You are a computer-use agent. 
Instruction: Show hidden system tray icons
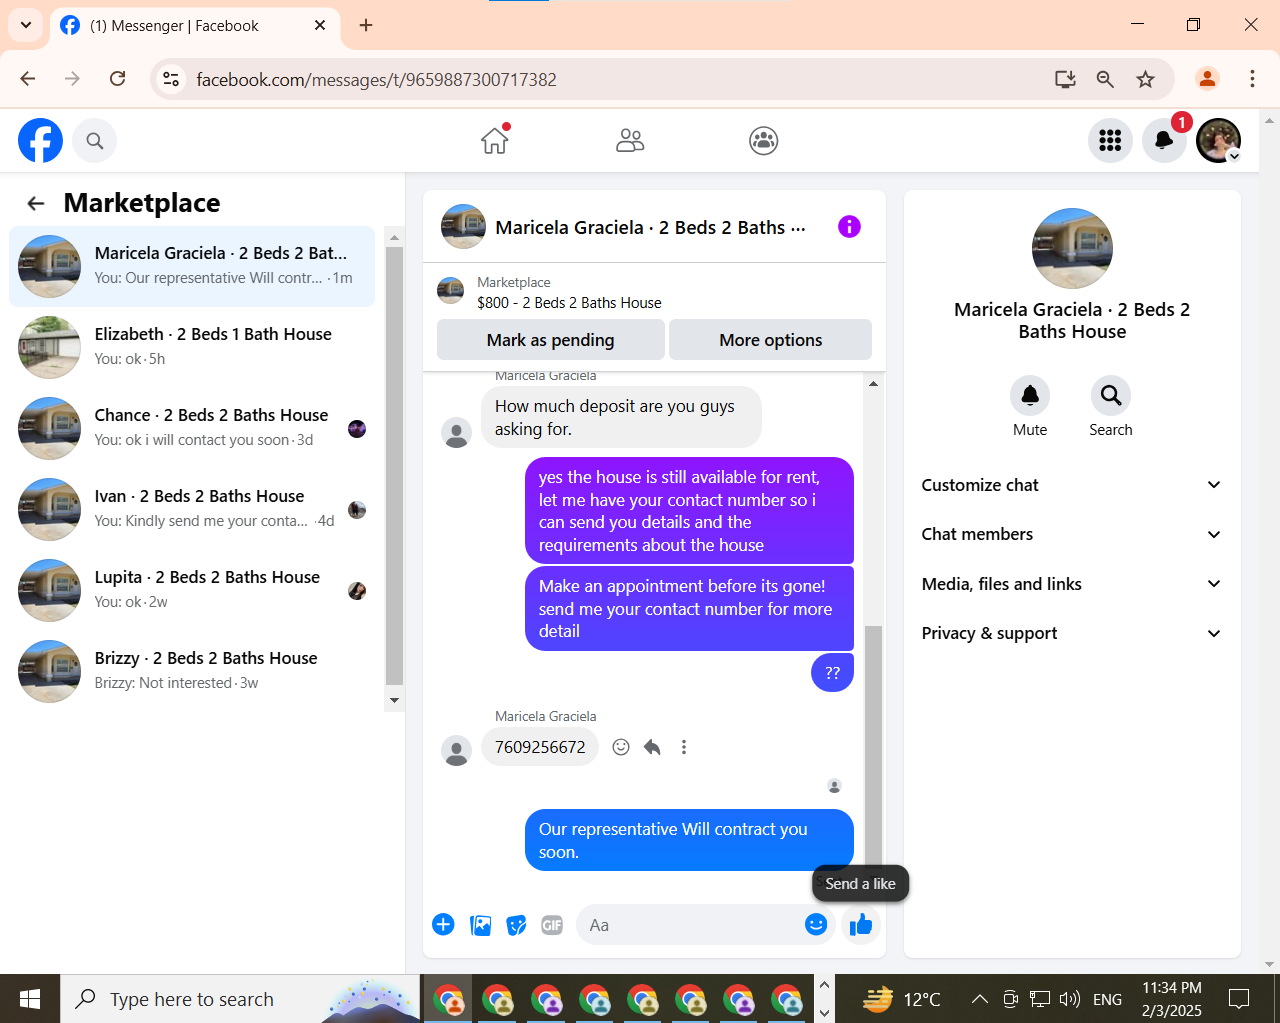(980, 999)
